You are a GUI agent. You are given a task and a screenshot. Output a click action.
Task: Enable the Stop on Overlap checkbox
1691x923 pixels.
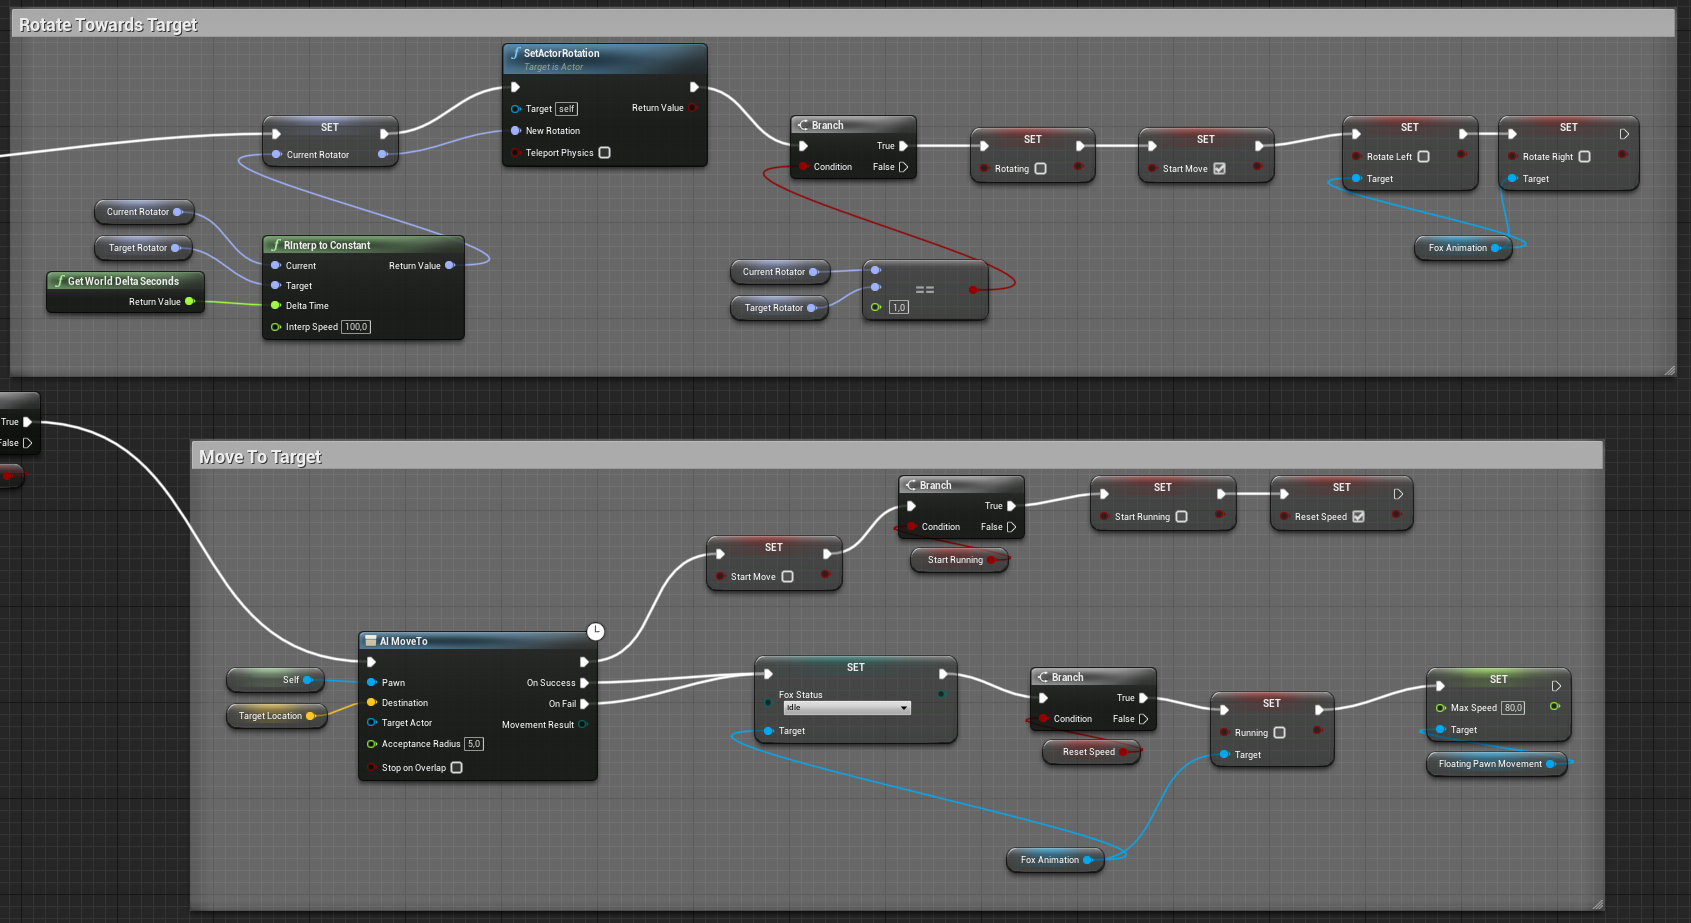click(x=456, y=768)
